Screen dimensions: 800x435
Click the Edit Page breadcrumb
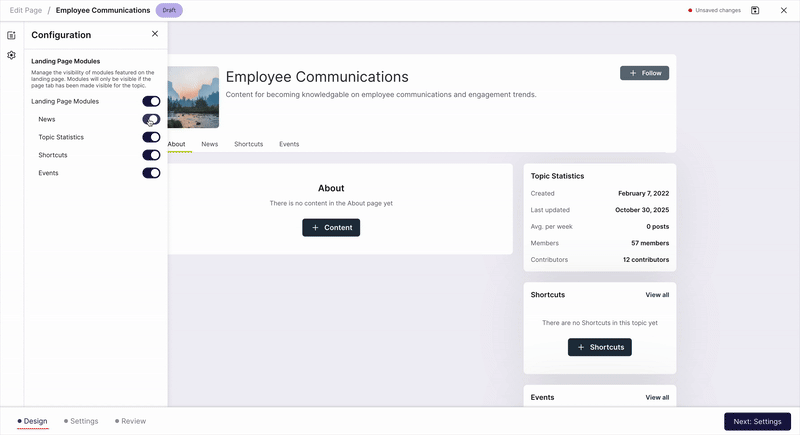coord(26,10)
